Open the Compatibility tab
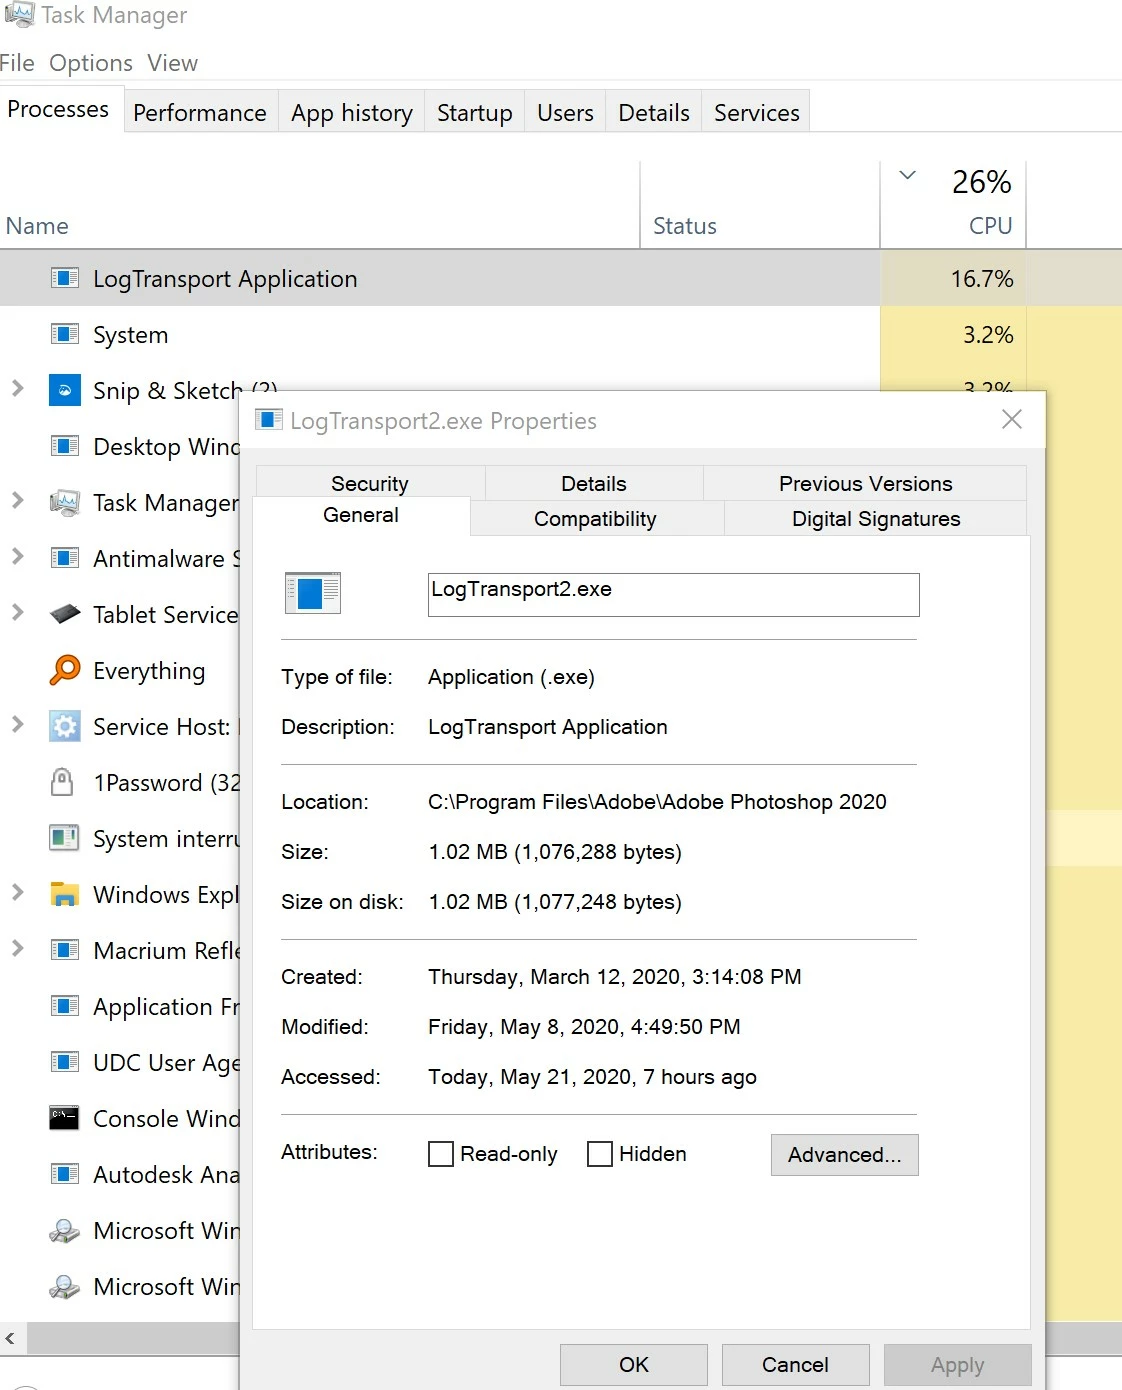Image resolution: width=1122 pixels, height=1390 pixels. [x=595, y=518]
